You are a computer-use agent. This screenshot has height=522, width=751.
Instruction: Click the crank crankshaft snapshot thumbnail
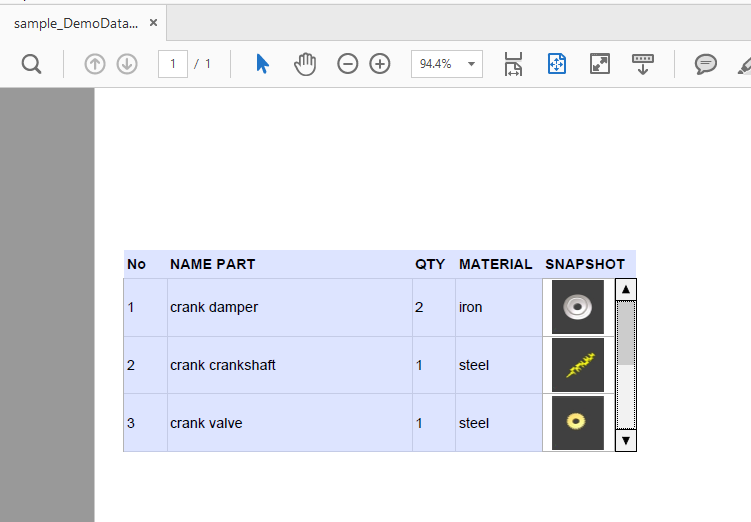coord(578,365)
